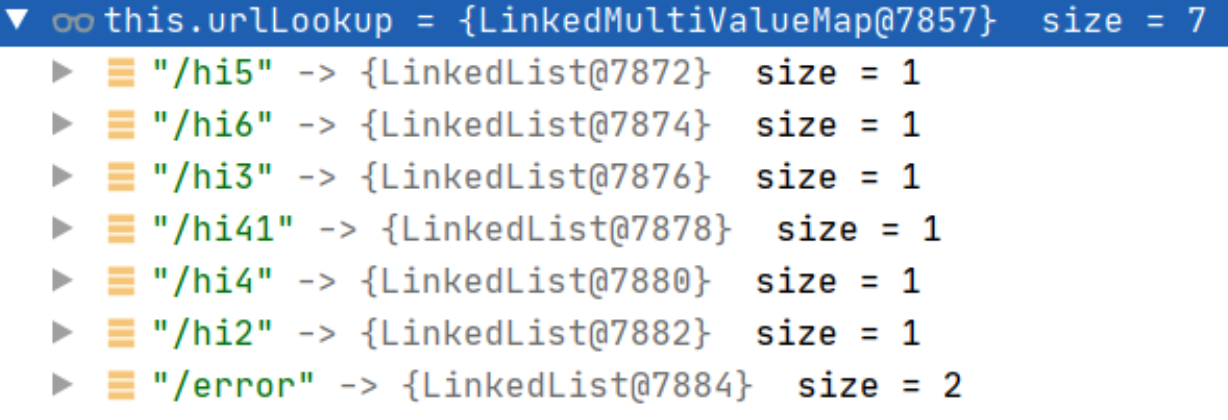This screenshot has width=1228, height=420.
Task: Select the LinkedMultiValueMap@7857 root row
Action: tap(614, 21)
